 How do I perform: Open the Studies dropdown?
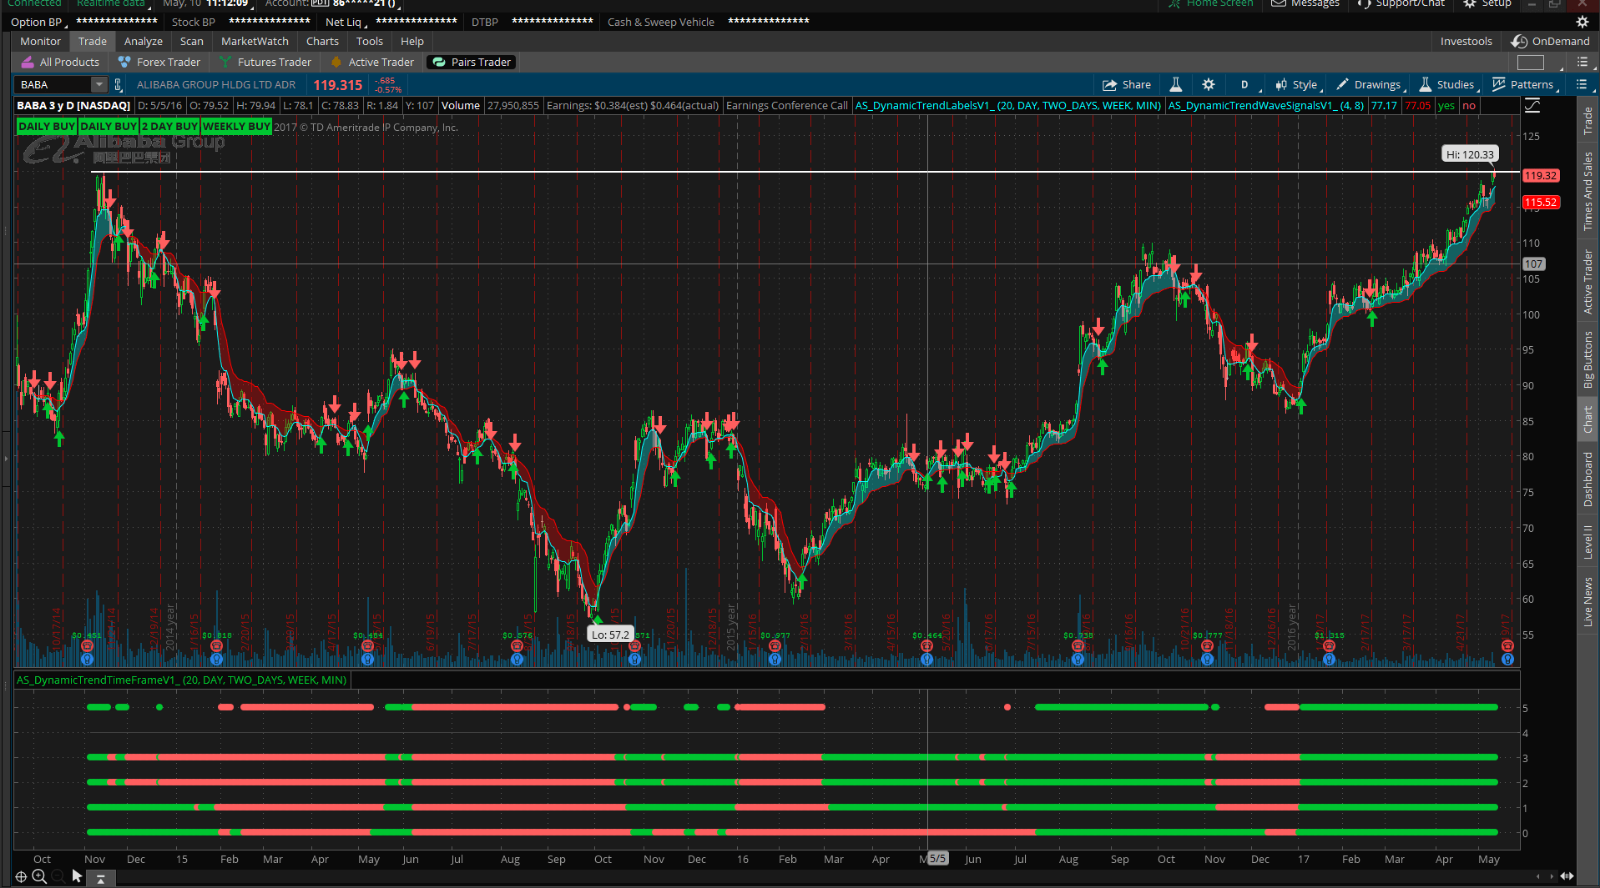pos(1447,85)
